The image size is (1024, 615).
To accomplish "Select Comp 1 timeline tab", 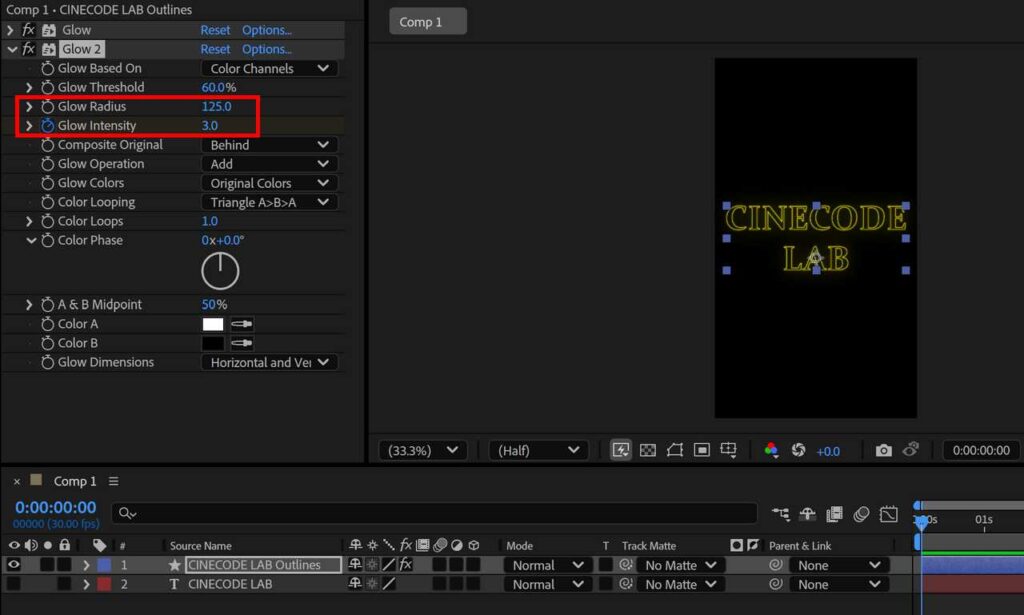I will tap(74, 481).
